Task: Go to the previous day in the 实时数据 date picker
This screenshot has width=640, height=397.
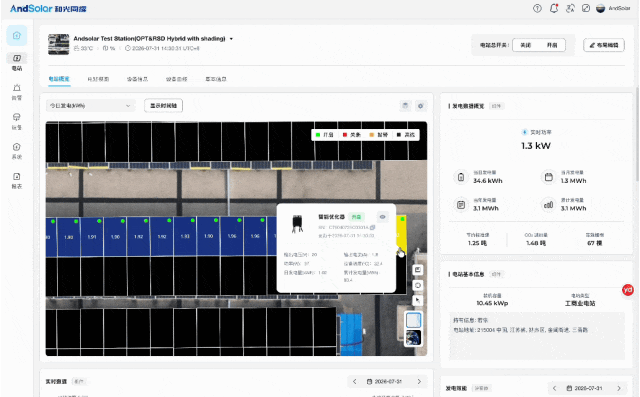Action: point(354,381)
